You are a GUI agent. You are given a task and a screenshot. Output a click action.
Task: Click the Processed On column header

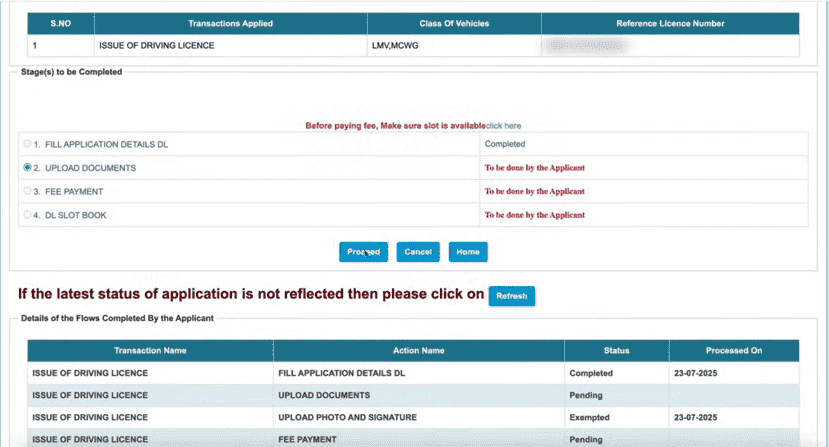pyautogui.click(x=733, y=351)
